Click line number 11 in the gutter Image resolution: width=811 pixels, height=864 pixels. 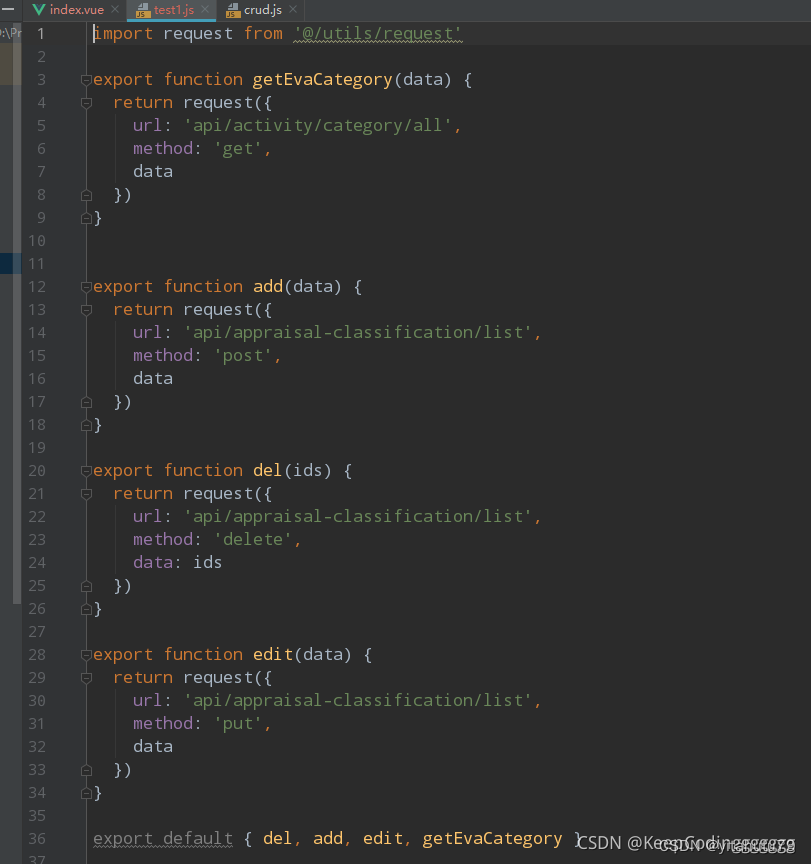36,264
